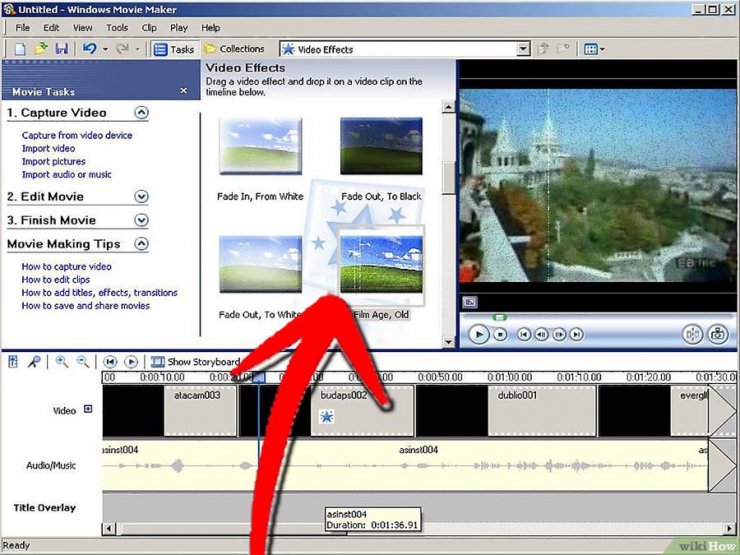The image size is (740, 555).
Task: Toggle the Collections pane button
Action: pyautogui.click(x=234, y=49)
